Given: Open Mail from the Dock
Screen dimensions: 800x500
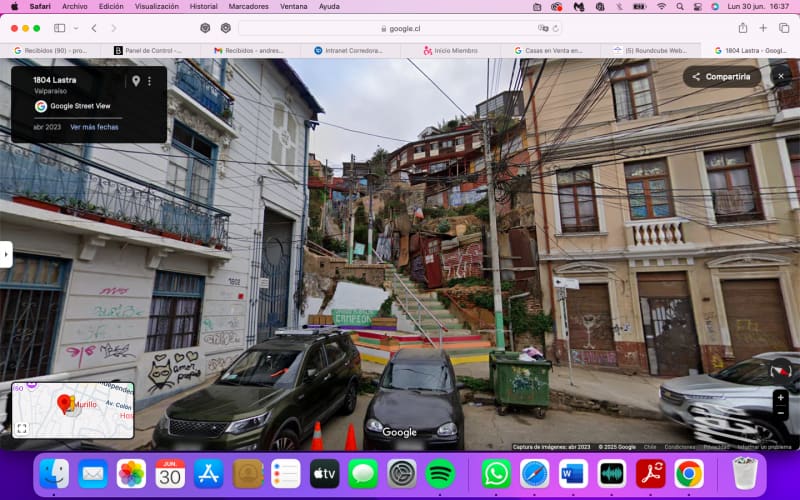Looking at the screenshot, I should pyautogui.click(x=93, y=474).
